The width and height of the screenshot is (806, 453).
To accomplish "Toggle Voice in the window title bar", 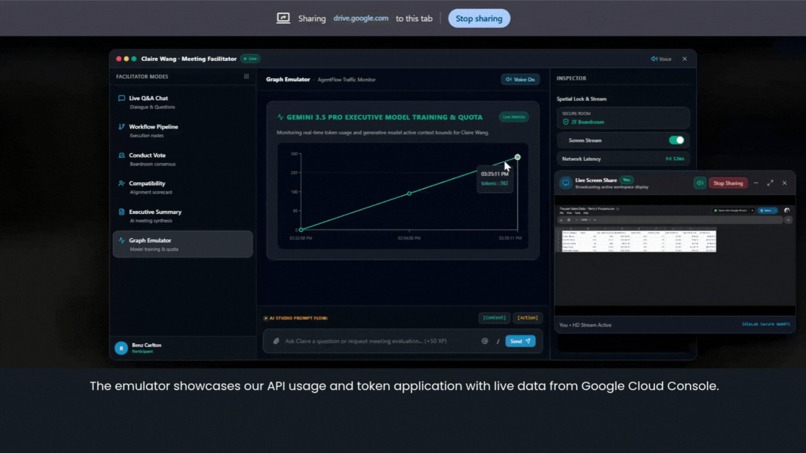I will [x=661, y=59].
